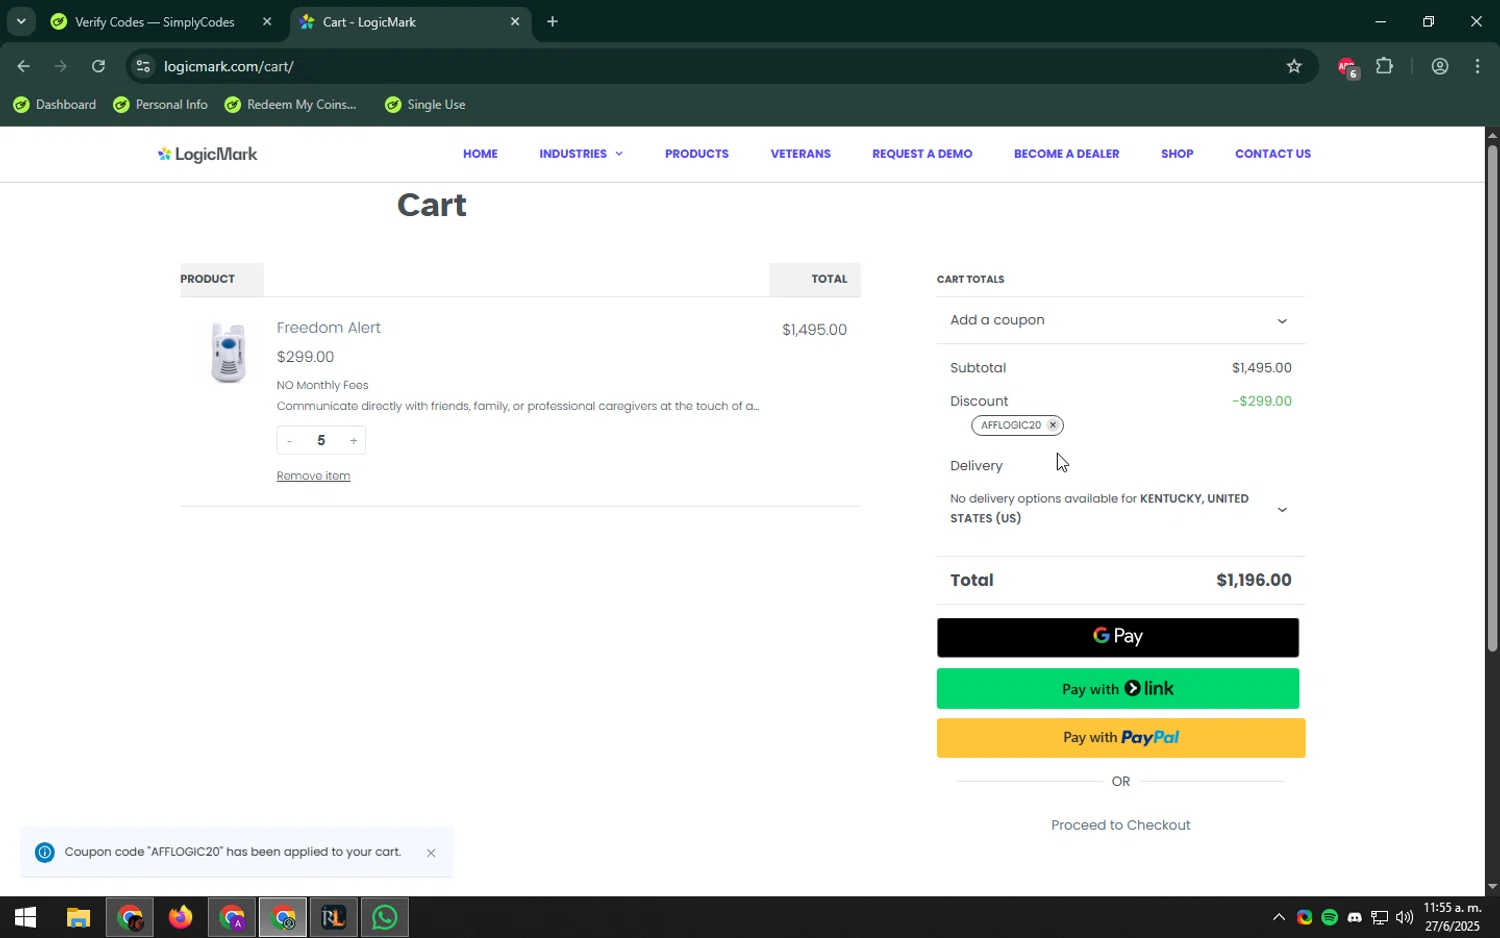Expand the delivery options chevron

1282,510
